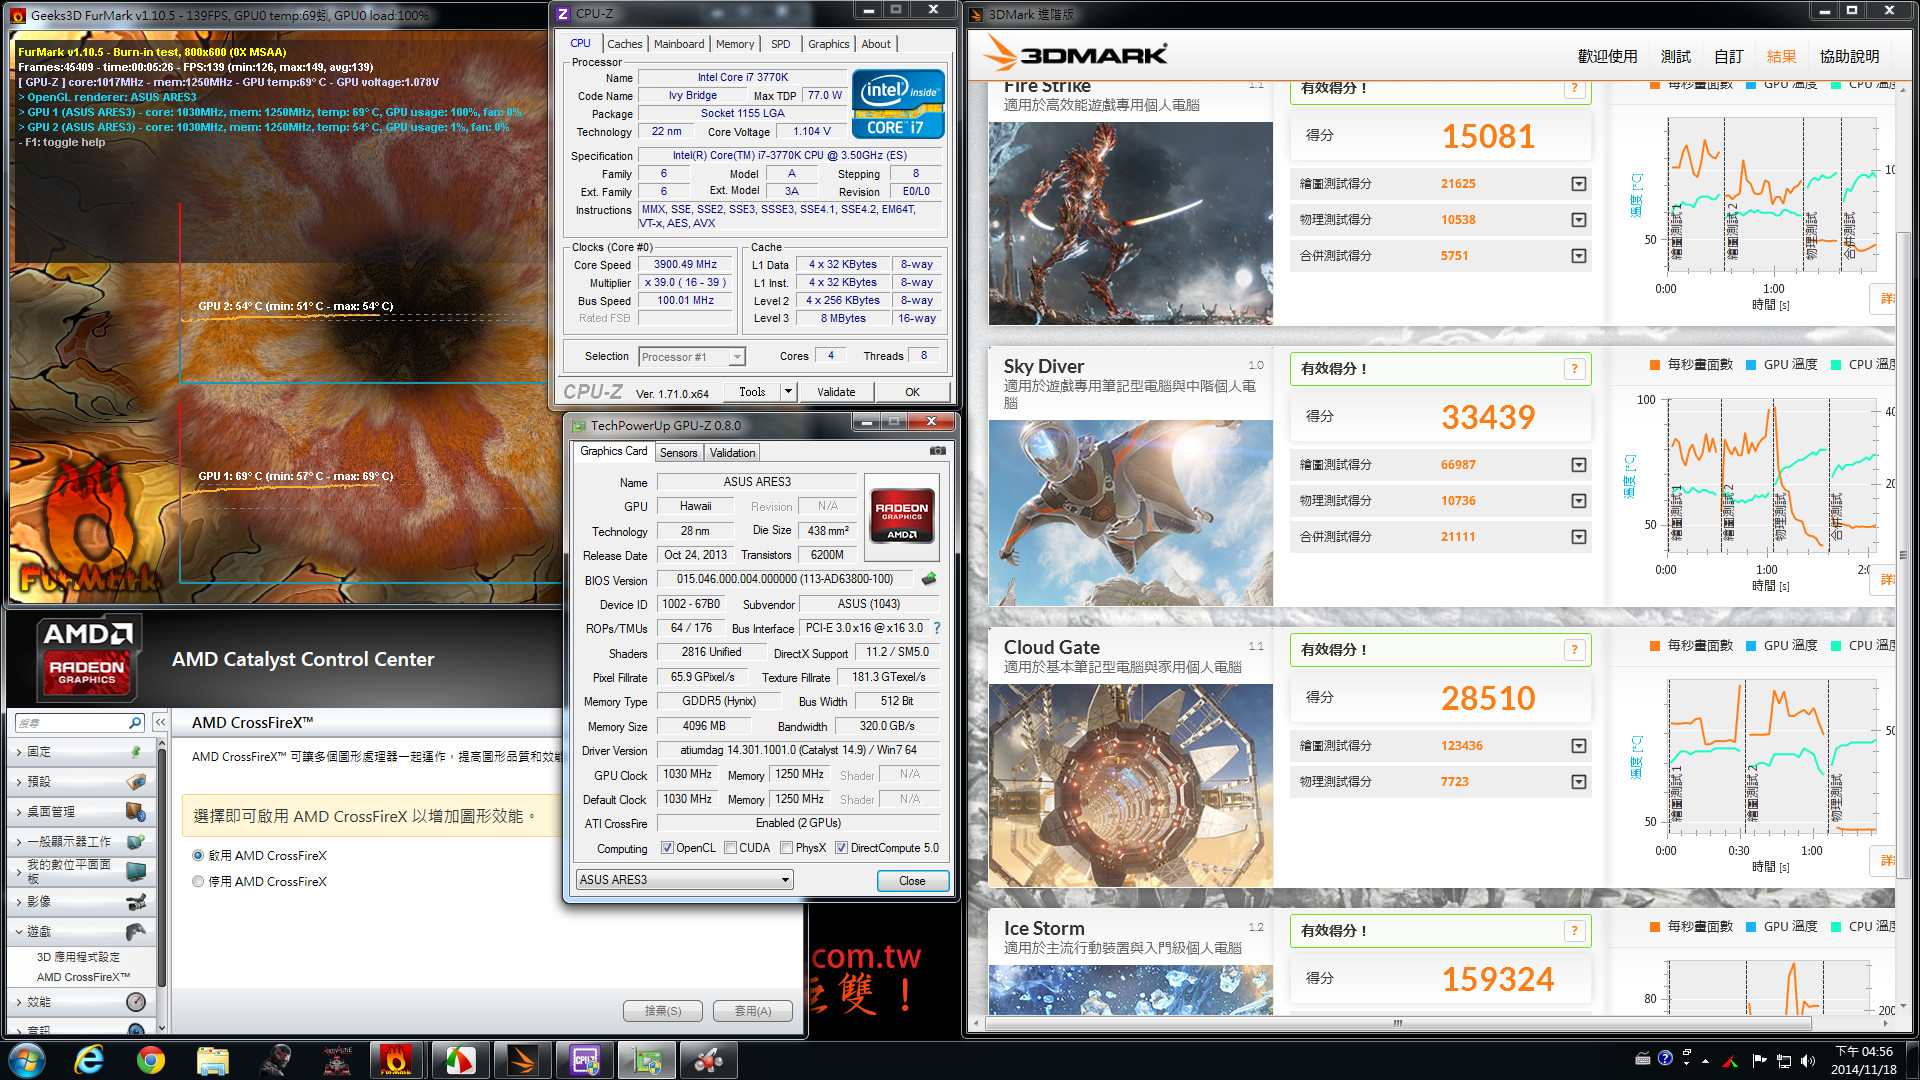Click the flat panel icon on the 我的數位平面面板 row
This screenshot has height=1080, width=1920.
tap(136, 872)
